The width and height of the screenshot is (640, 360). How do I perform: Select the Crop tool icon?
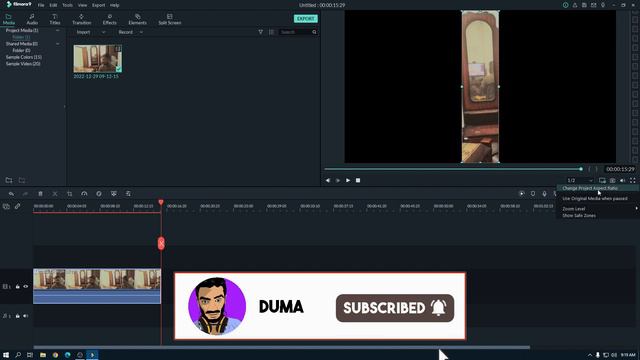click(x=69, y=194)
